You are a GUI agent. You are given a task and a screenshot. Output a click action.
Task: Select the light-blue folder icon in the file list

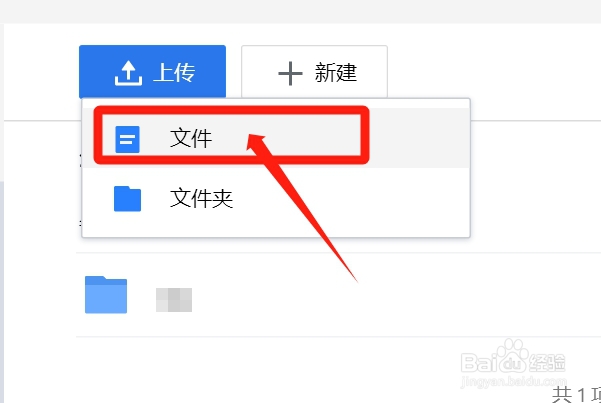[106, 294]
